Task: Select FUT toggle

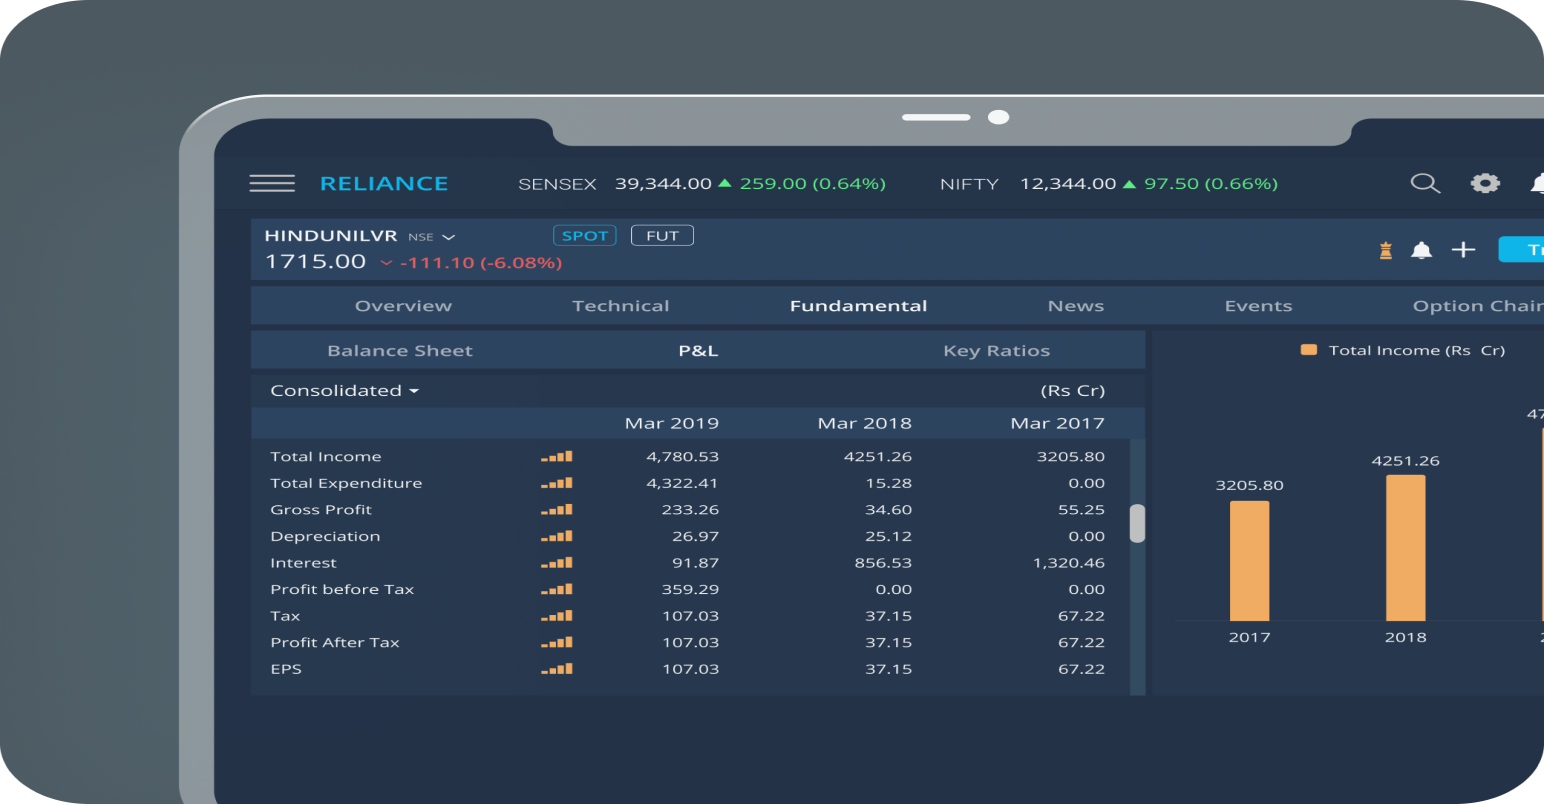Action: pos(662,236)
